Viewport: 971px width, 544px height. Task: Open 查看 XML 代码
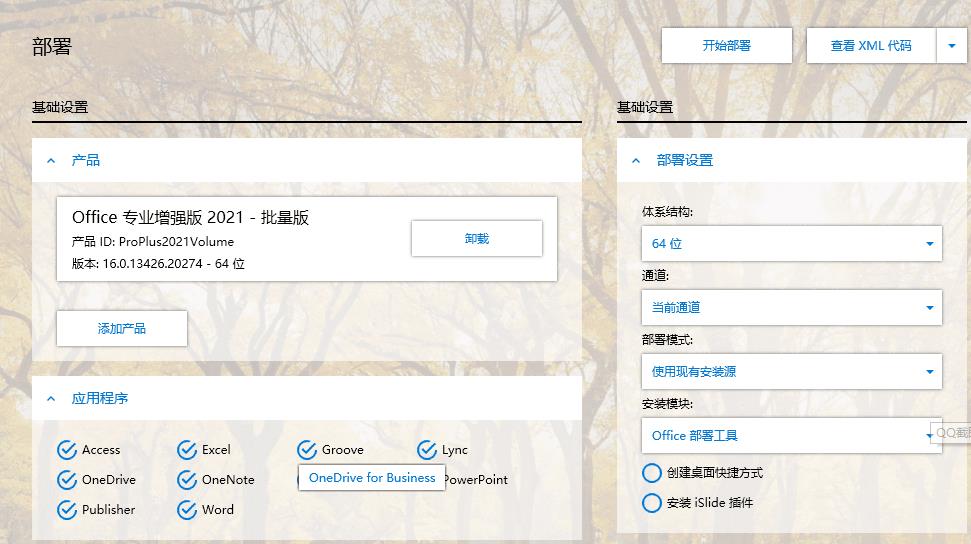tap(871, 45)
